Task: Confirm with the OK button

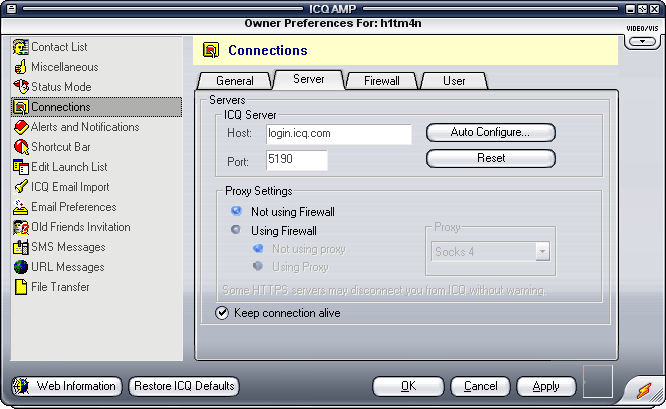Action: (408, 386)
